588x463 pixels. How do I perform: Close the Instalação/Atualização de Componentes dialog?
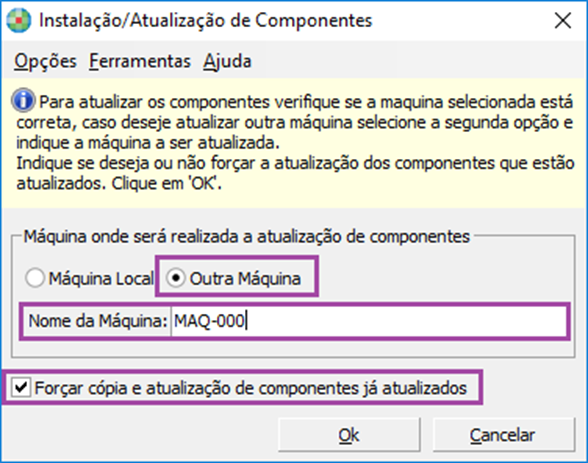[x=562, y=21]
